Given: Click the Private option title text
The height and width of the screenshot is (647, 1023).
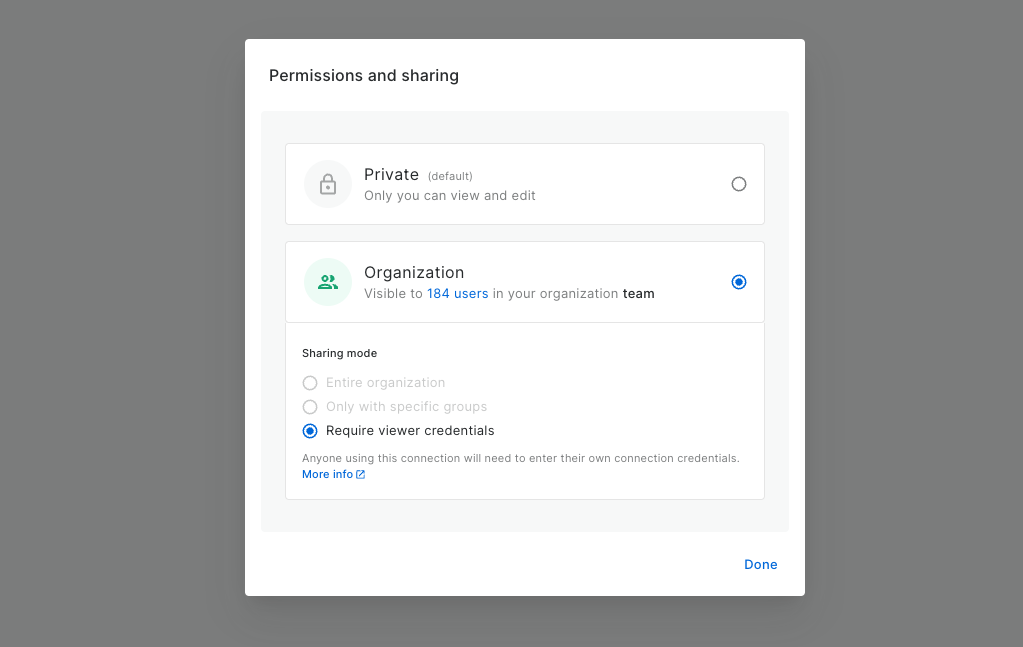Looking at the screenshot, I should [391, 175].
